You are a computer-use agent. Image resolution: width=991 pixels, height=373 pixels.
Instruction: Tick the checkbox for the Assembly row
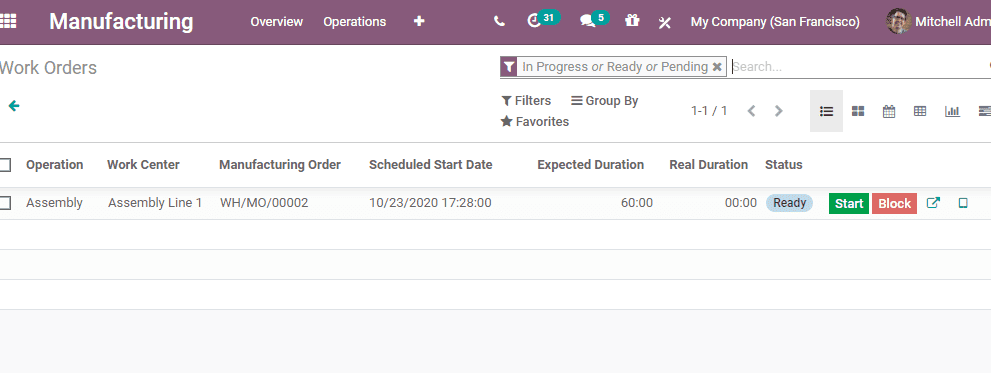5,203
